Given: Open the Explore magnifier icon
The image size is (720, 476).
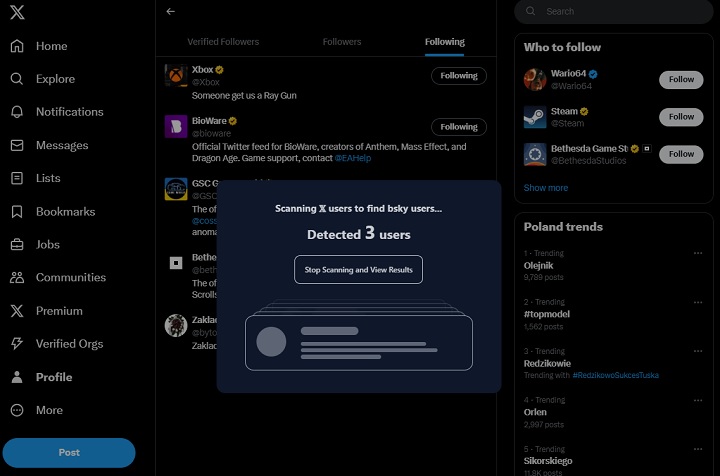Looking at the screenshot, I should click(x=17, y=79).
